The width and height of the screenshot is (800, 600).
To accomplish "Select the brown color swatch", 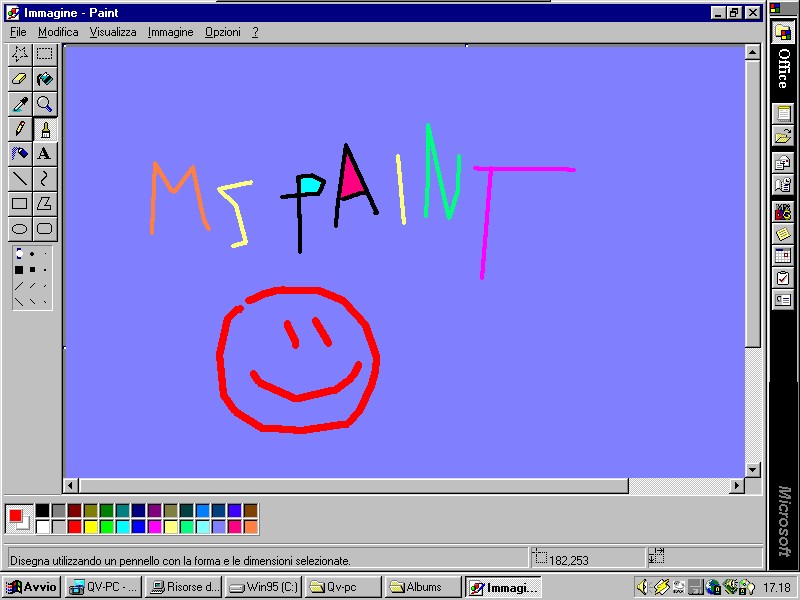I will point(251,511).
